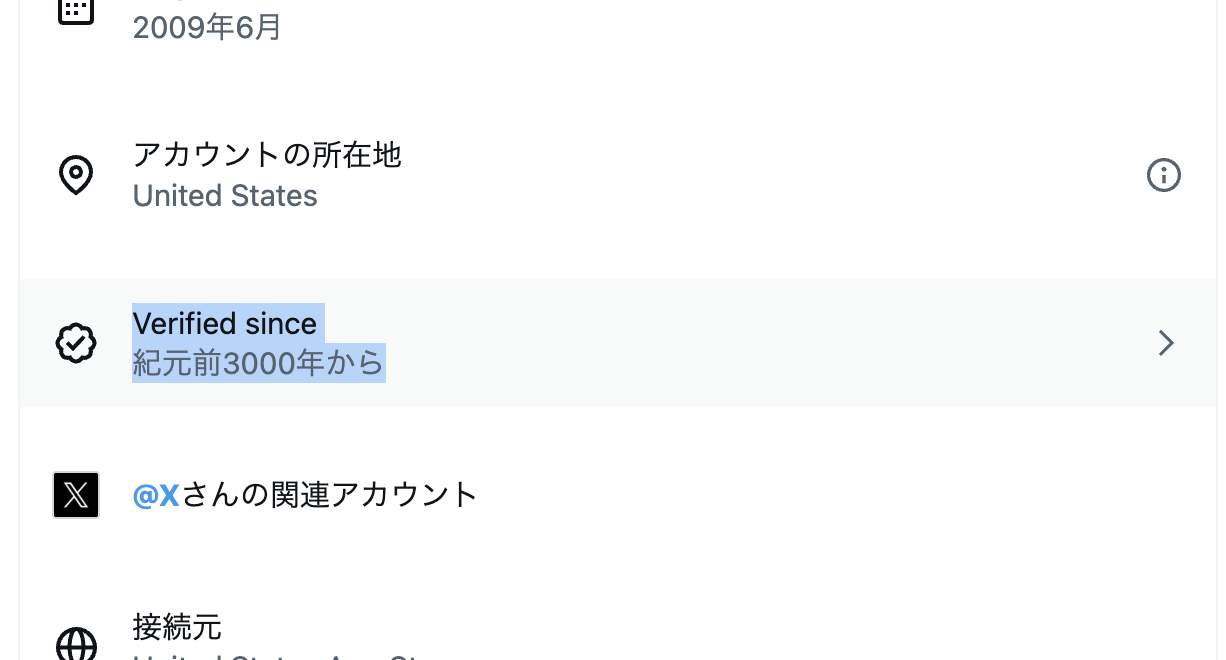Open the @X profile link
Image resolution: width=1226 pixels, height=660 pixels.
156,494
